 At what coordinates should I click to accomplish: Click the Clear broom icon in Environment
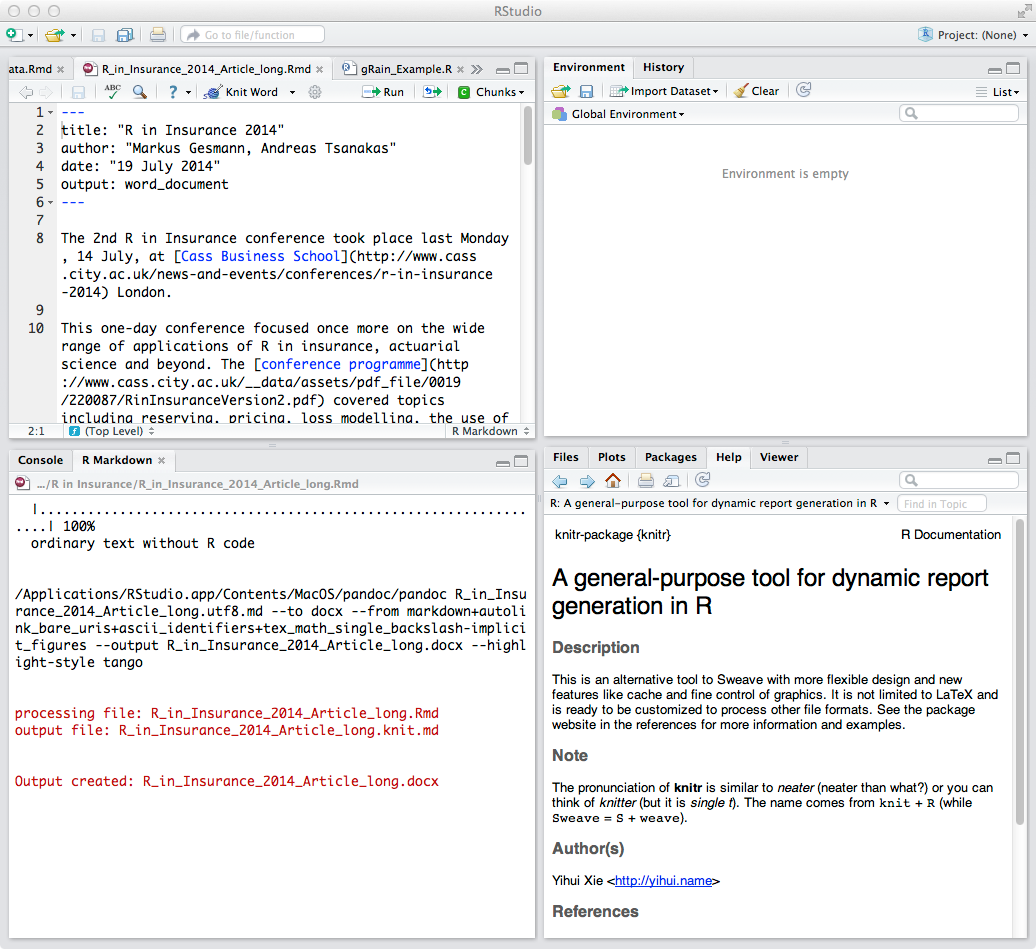click(741, 91)
